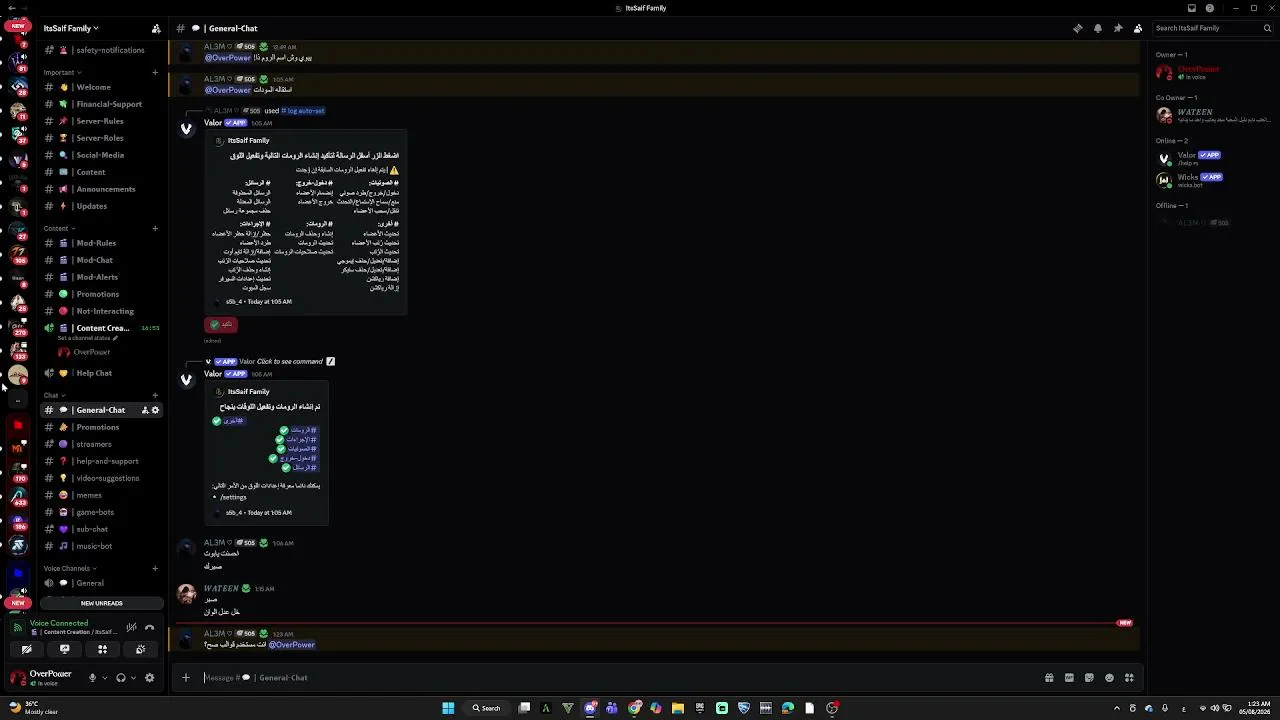Open the help-and-support channel
1280x720 pixels.
pos(101,461)
